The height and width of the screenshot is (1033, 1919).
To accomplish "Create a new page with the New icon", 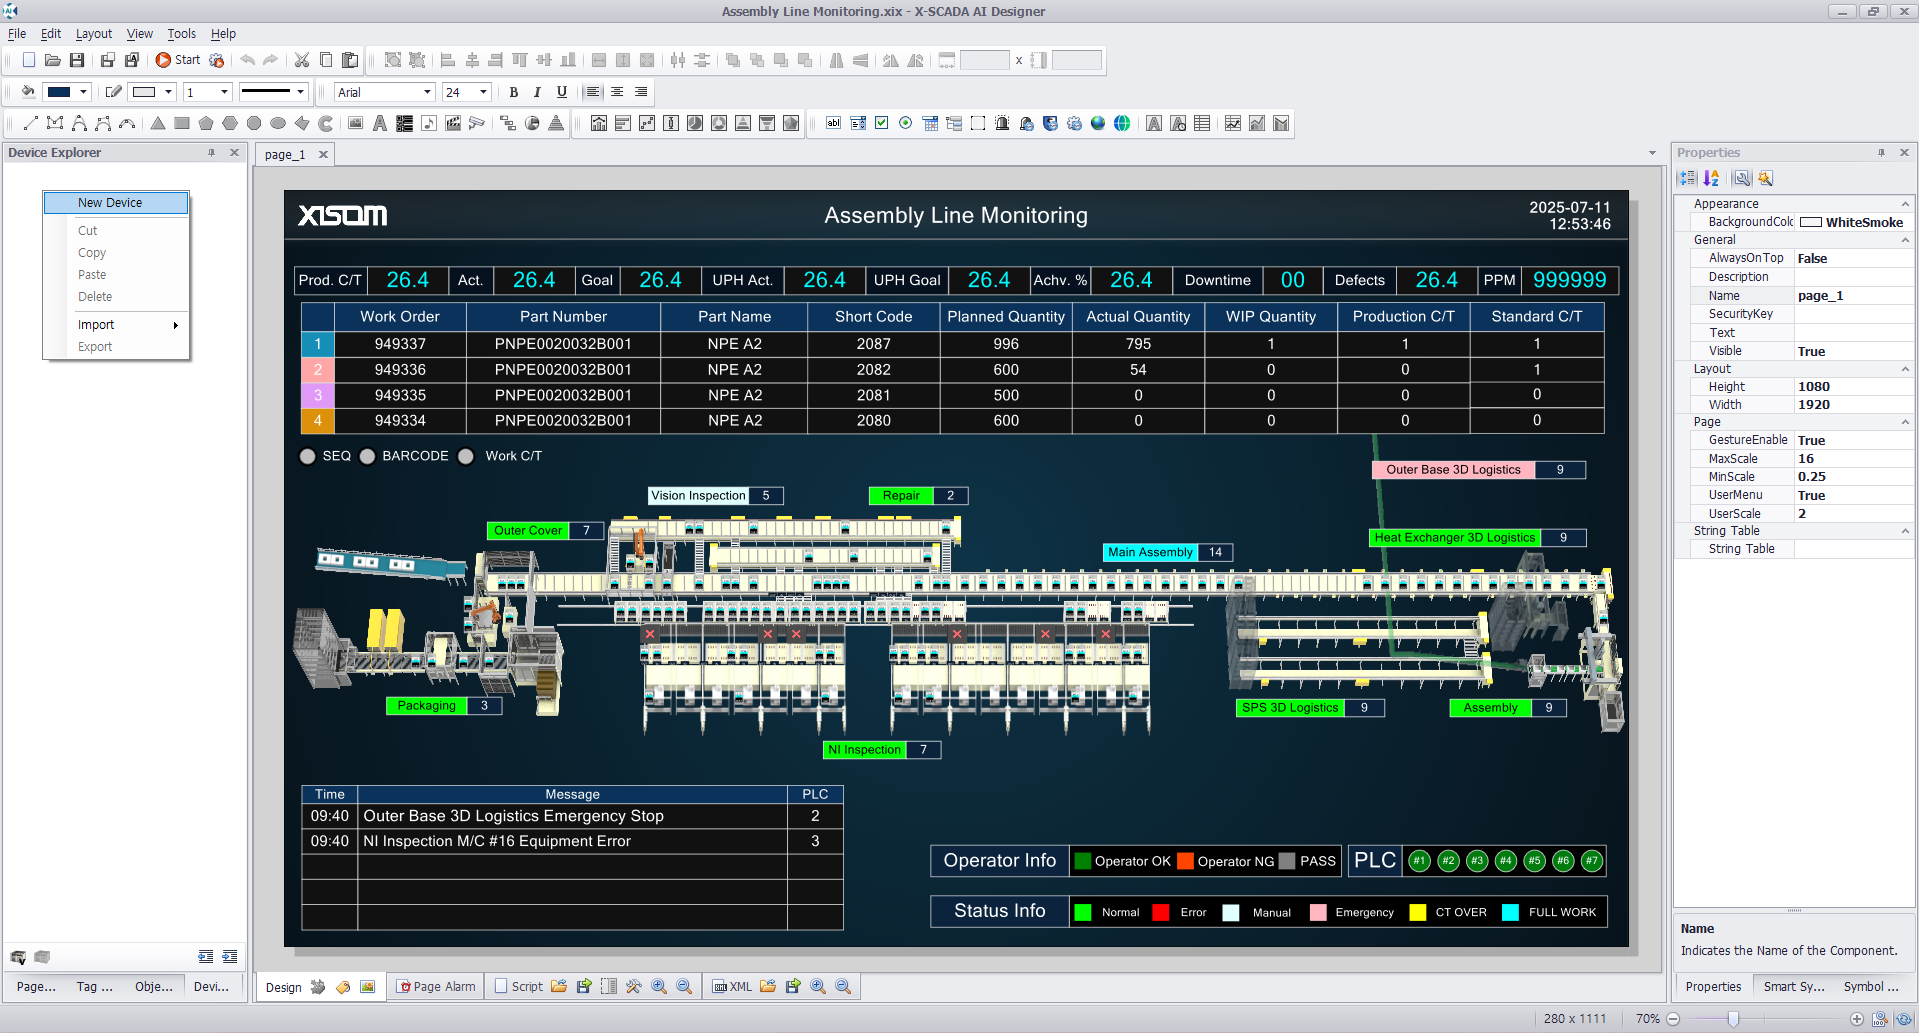I will (29, 60).
